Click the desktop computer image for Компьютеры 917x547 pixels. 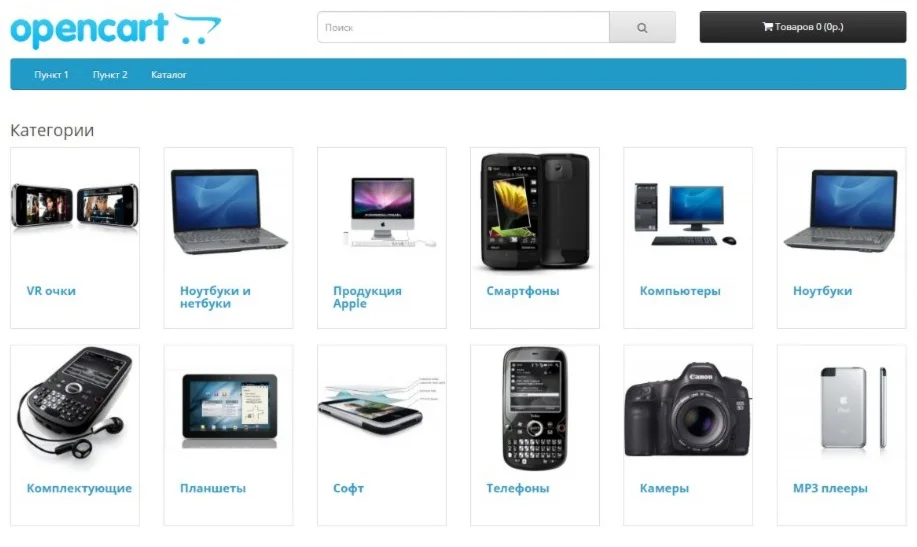pyautogui.click(x=685, y=214)
